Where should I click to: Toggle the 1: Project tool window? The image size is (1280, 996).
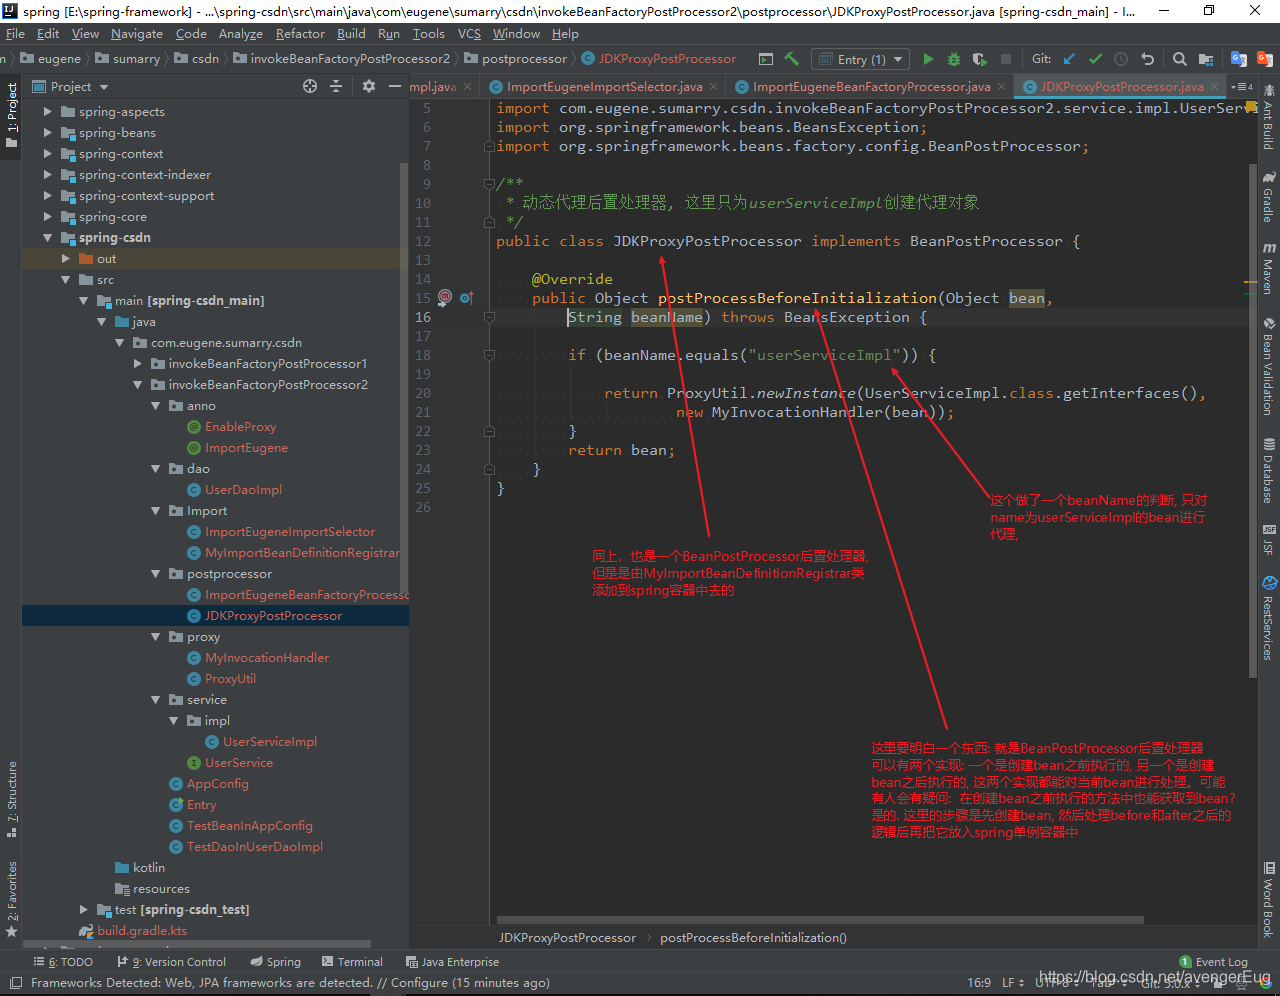(x=11, y=115)
